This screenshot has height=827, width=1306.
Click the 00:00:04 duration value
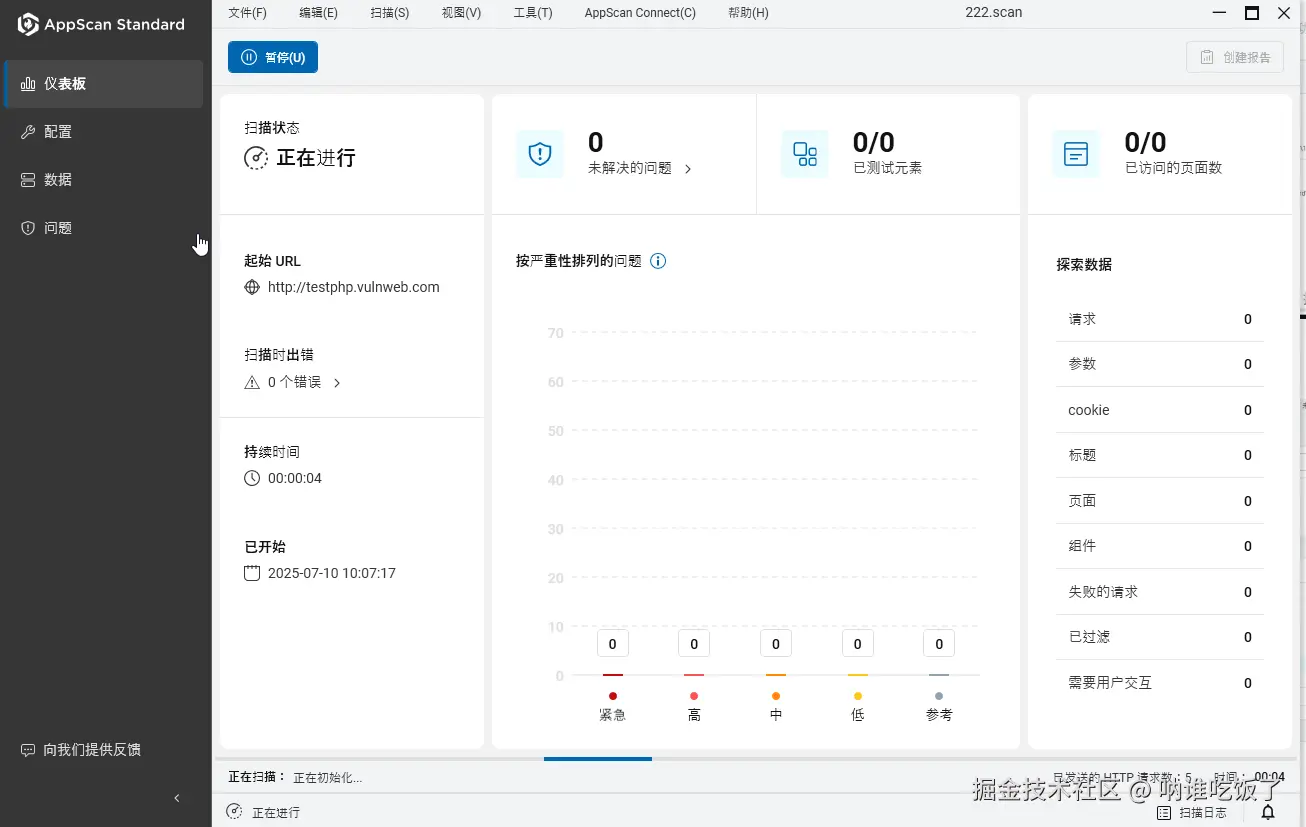click(x=295, y=478)
